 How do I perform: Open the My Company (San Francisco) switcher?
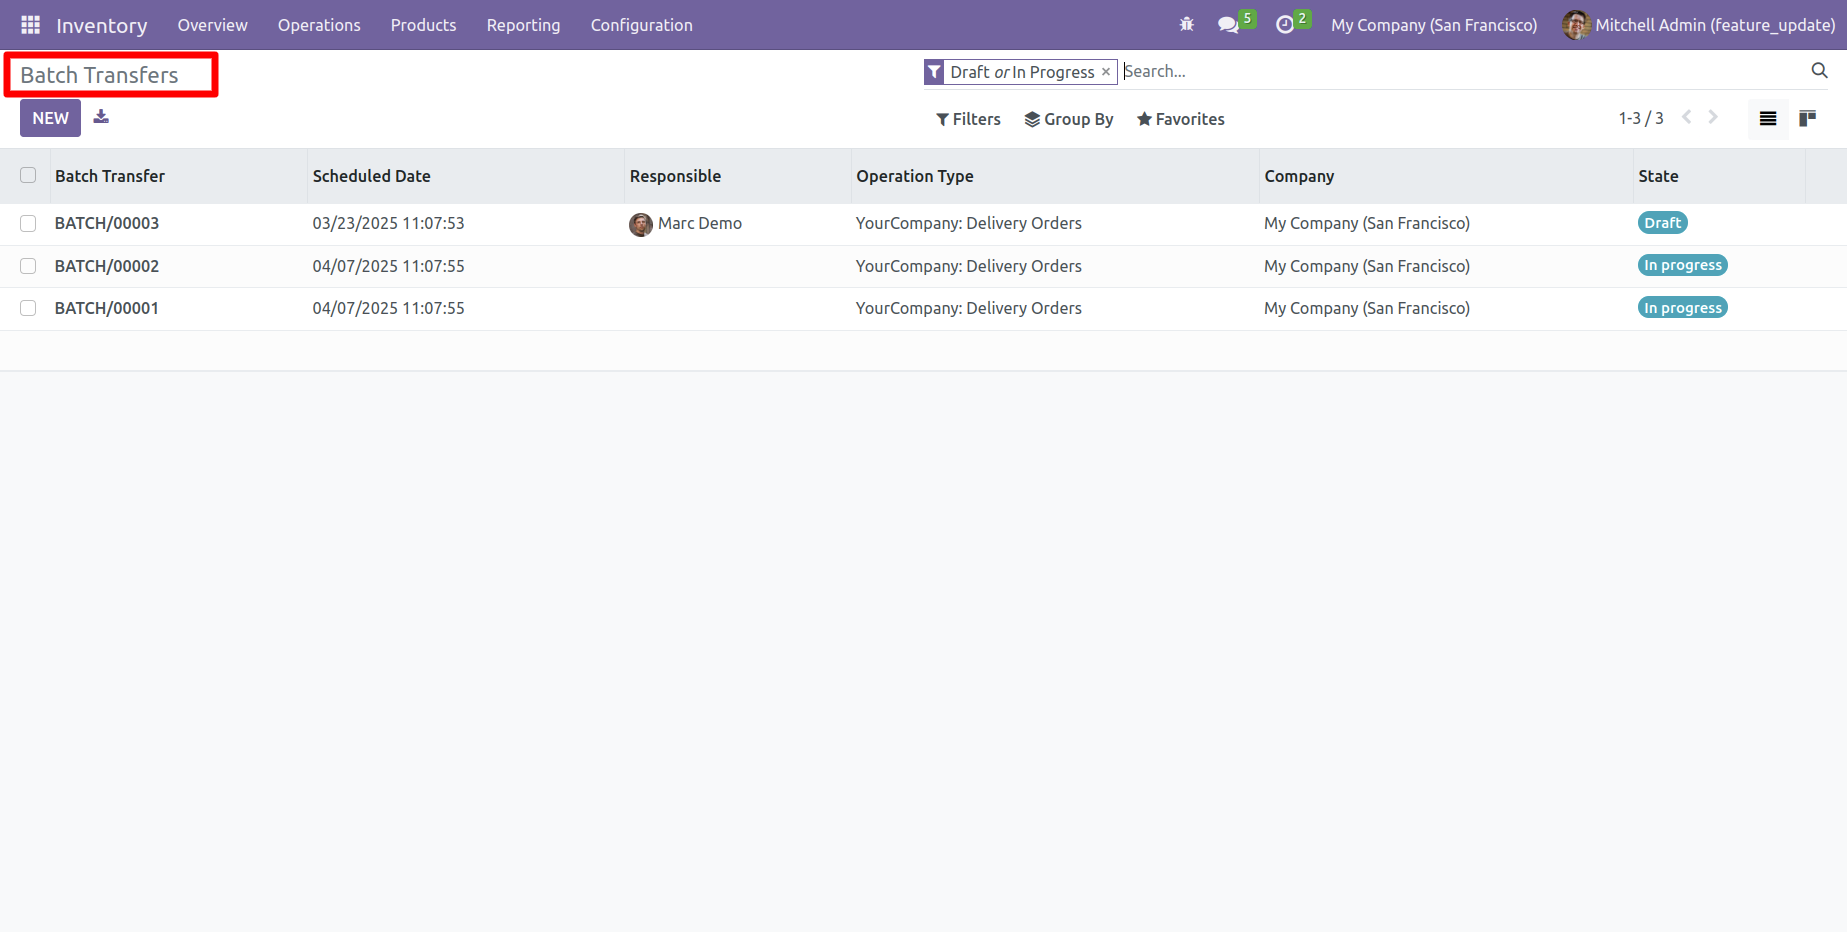point(1434,25)
